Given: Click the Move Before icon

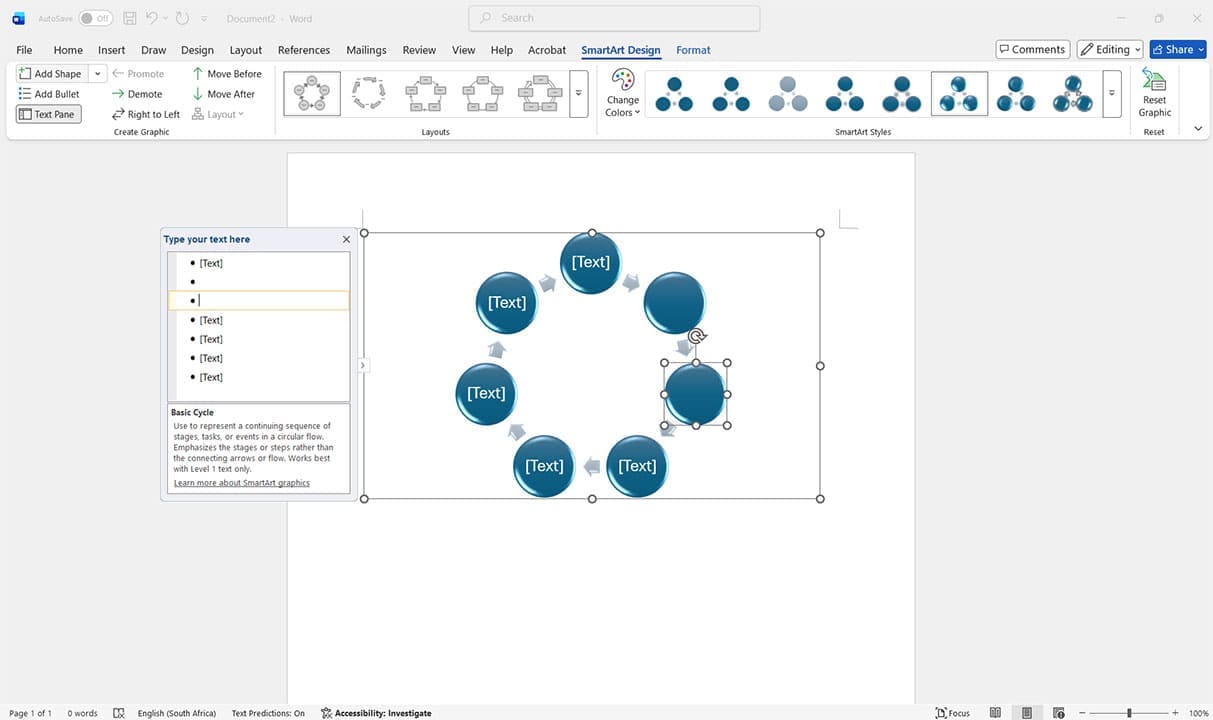Looking at the screenshot, I should pos(228,73).
